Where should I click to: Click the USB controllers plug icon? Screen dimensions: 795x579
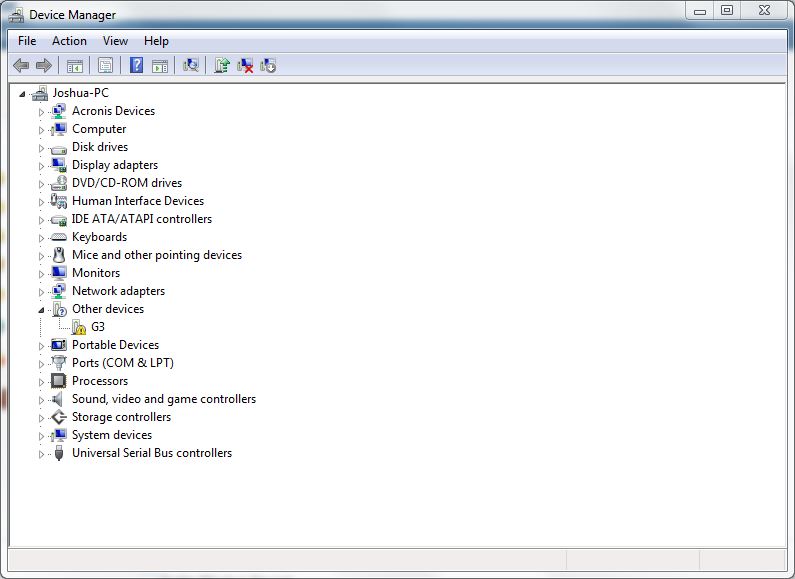[x=59, y=453]
